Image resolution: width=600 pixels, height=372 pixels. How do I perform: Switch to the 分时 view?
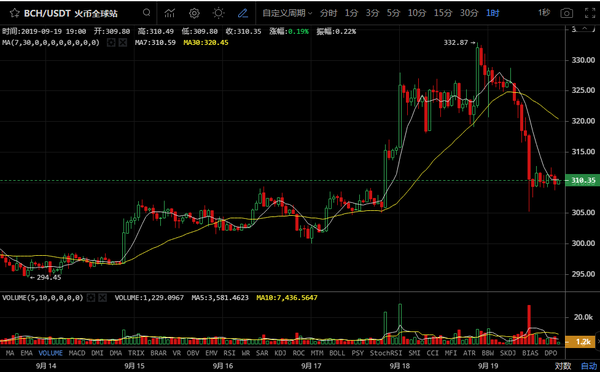tap(328, 13)
